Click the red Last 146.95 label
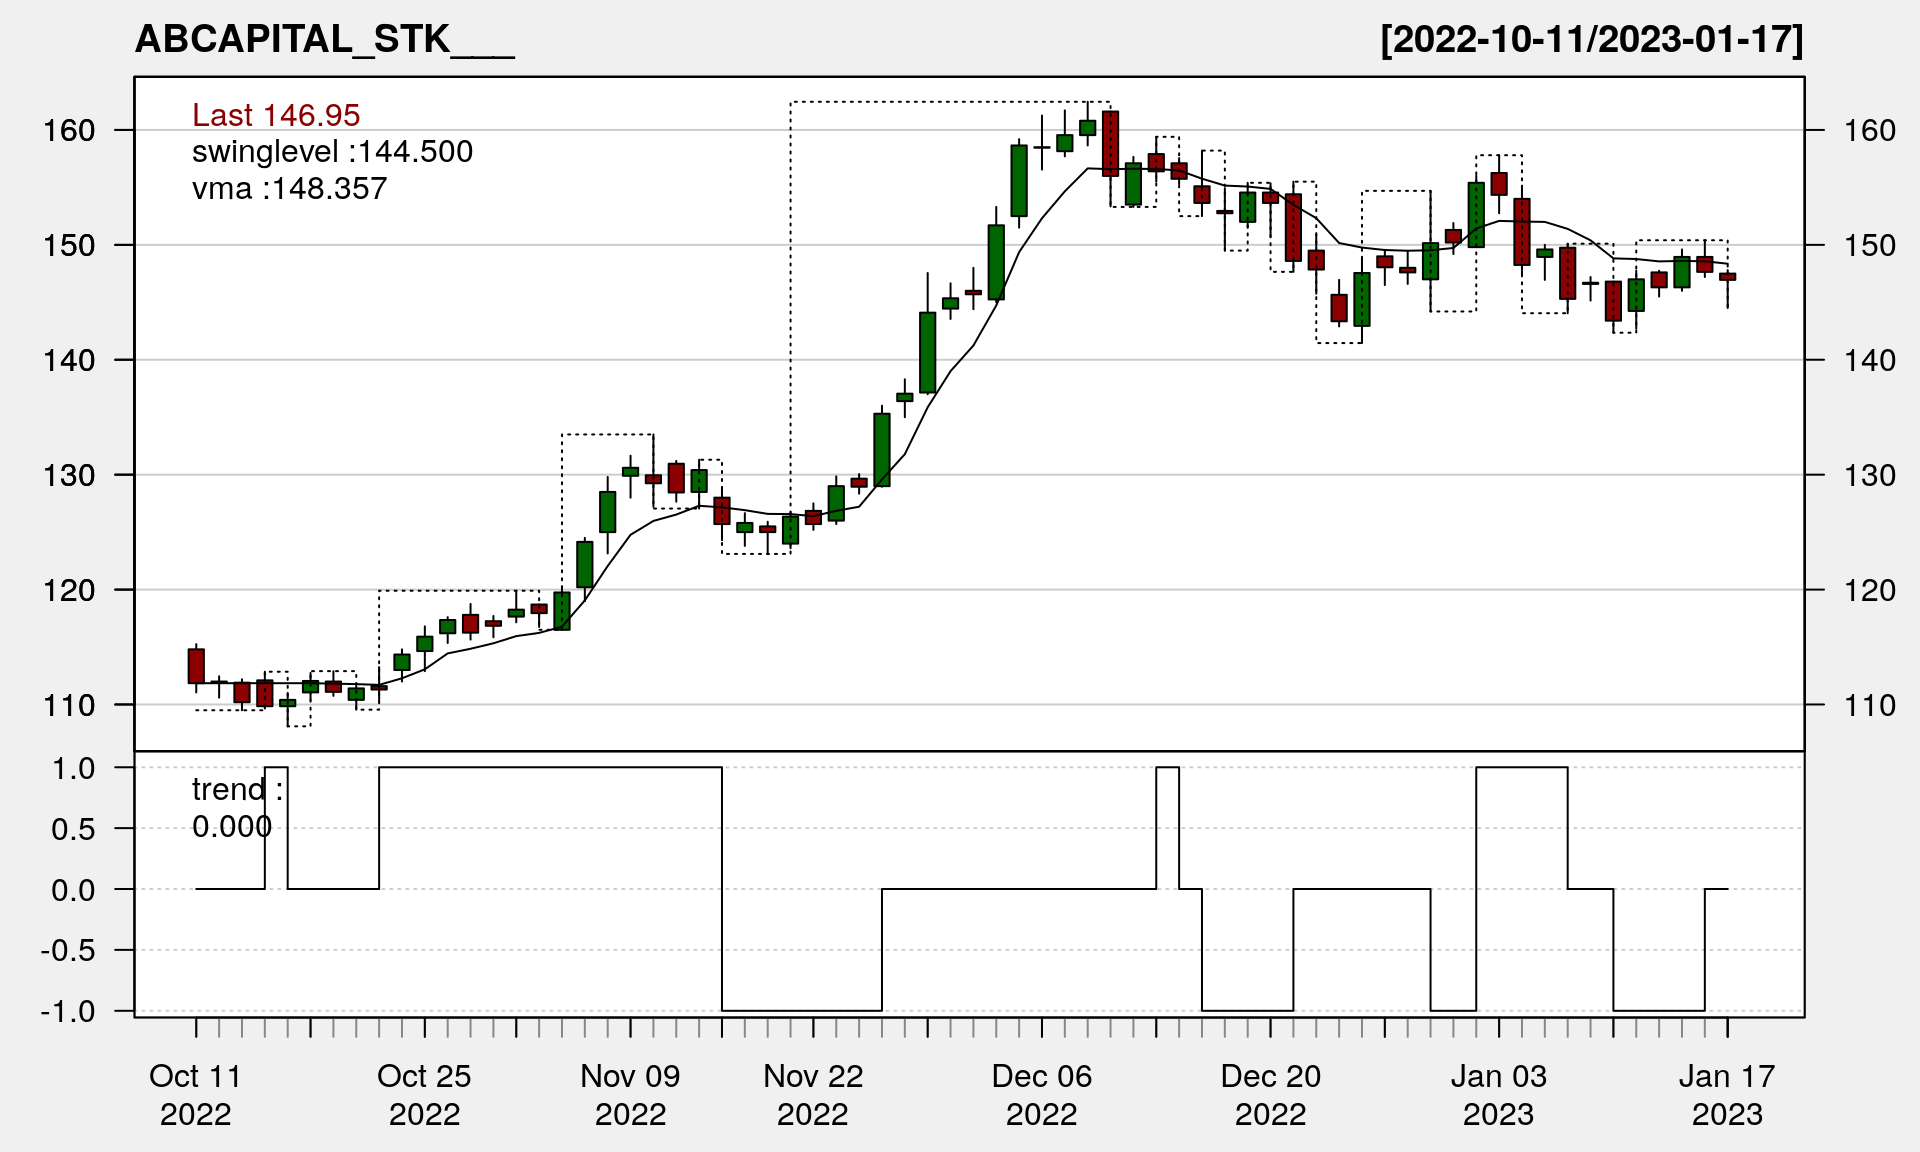 point(276,115)
